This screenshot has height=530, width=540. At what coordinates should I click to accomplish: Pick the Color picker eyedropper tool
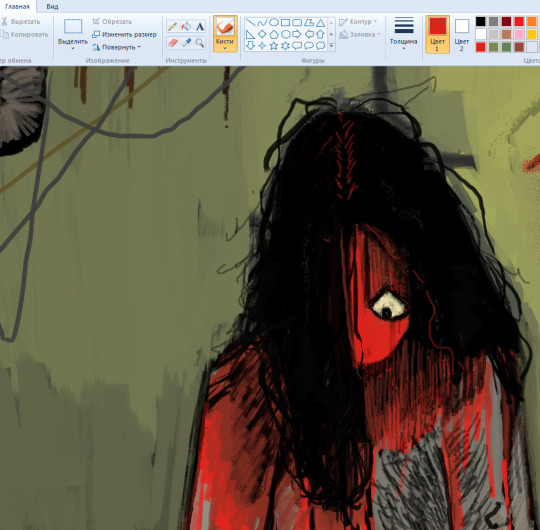pyautogui.click(x=186, y=43)
